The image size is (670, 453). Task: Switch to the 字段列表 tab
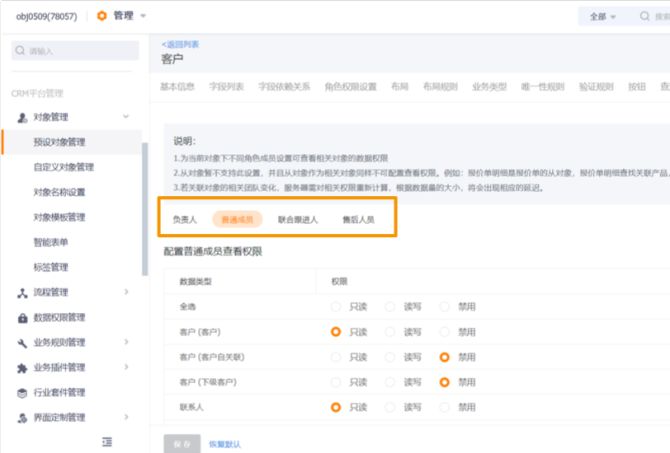pyautogui.click(x=225, y=87)
